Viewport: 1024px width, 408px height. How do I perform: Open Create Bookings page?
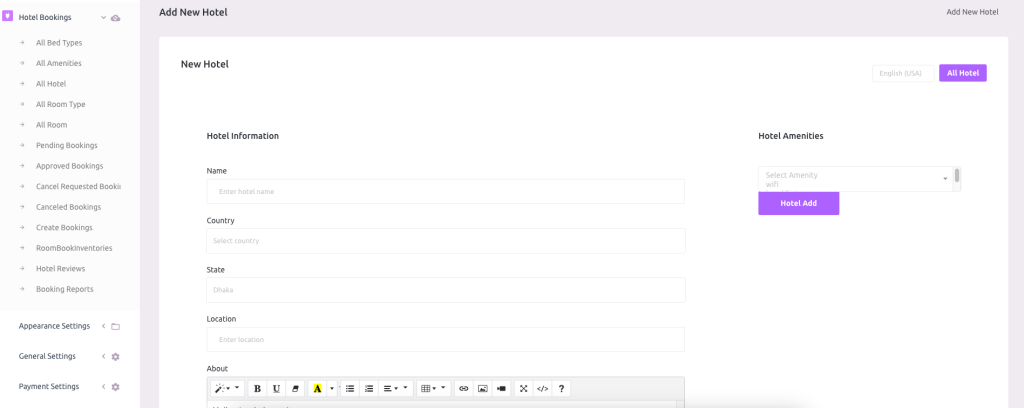[x=64, y=228]
